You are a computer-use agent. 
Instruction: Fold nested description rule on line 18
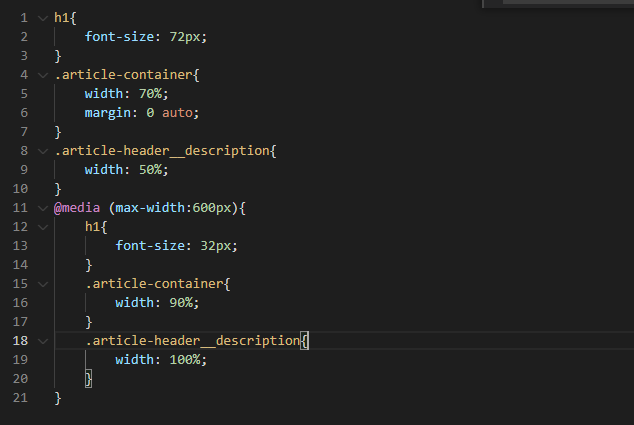(x=42, y=341)
